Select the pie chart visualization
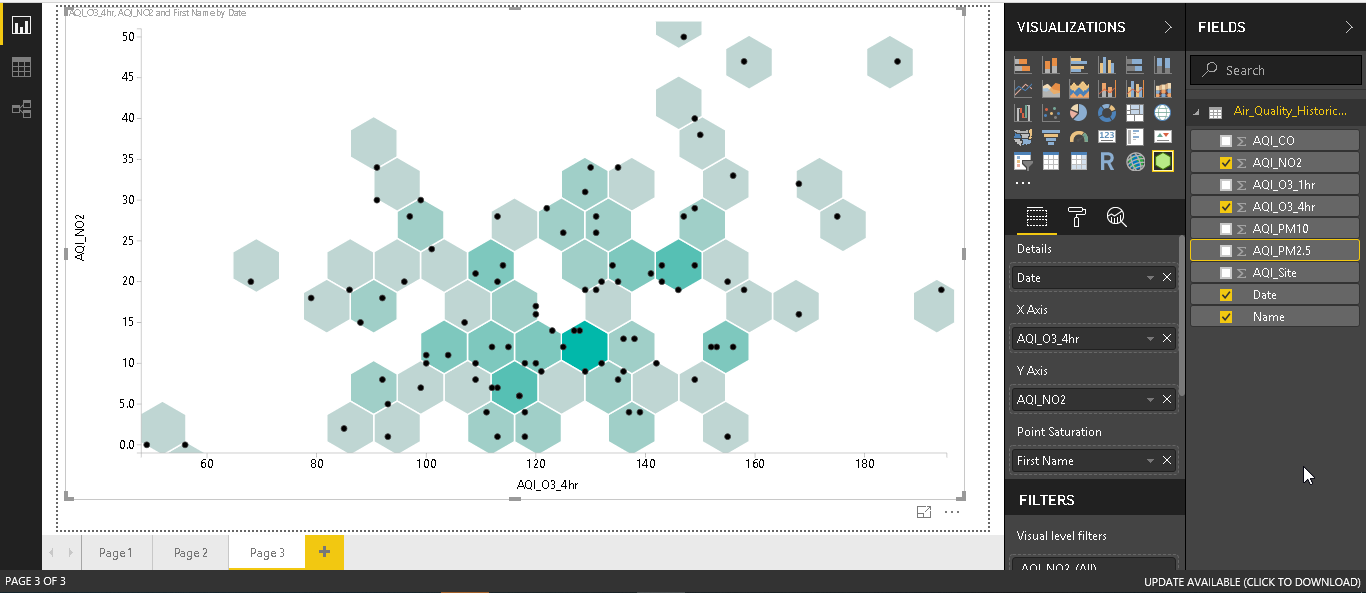The image size is (1366, 593). coord(1078,113)
